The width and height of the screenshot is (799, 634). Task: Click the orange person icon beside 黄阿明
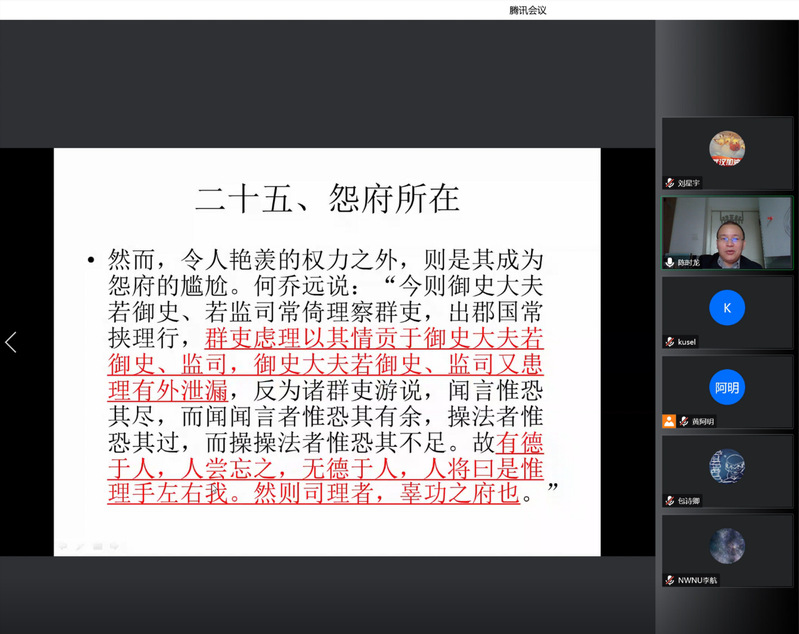(x=669, y=421)
